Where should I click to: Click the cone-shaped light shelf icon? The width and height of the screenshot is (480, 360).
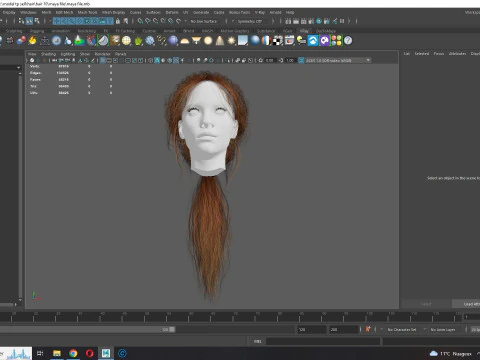coord(220,41)
